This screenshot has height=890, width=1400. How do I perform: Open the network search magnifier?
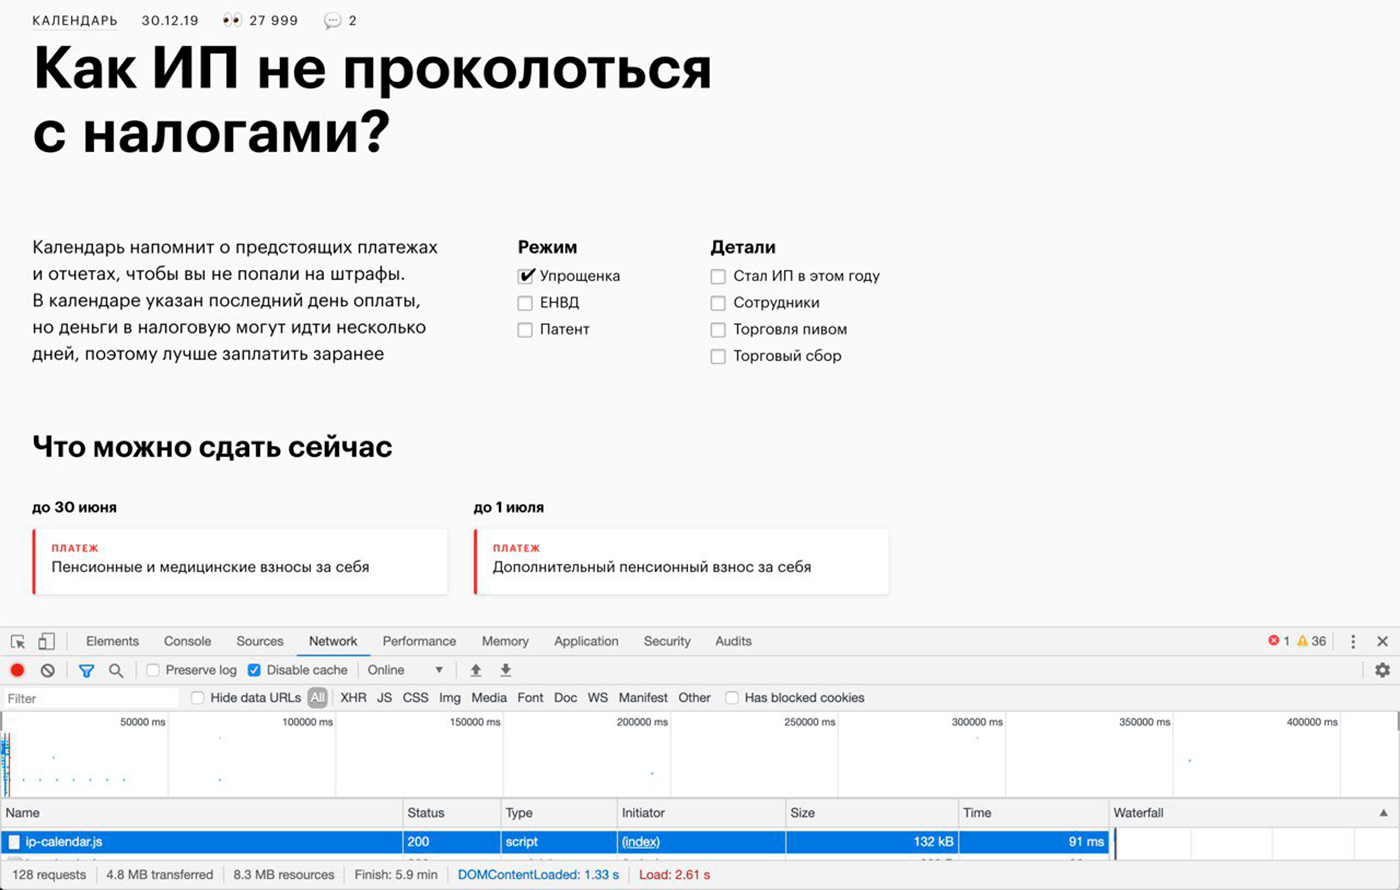[116, 670]
